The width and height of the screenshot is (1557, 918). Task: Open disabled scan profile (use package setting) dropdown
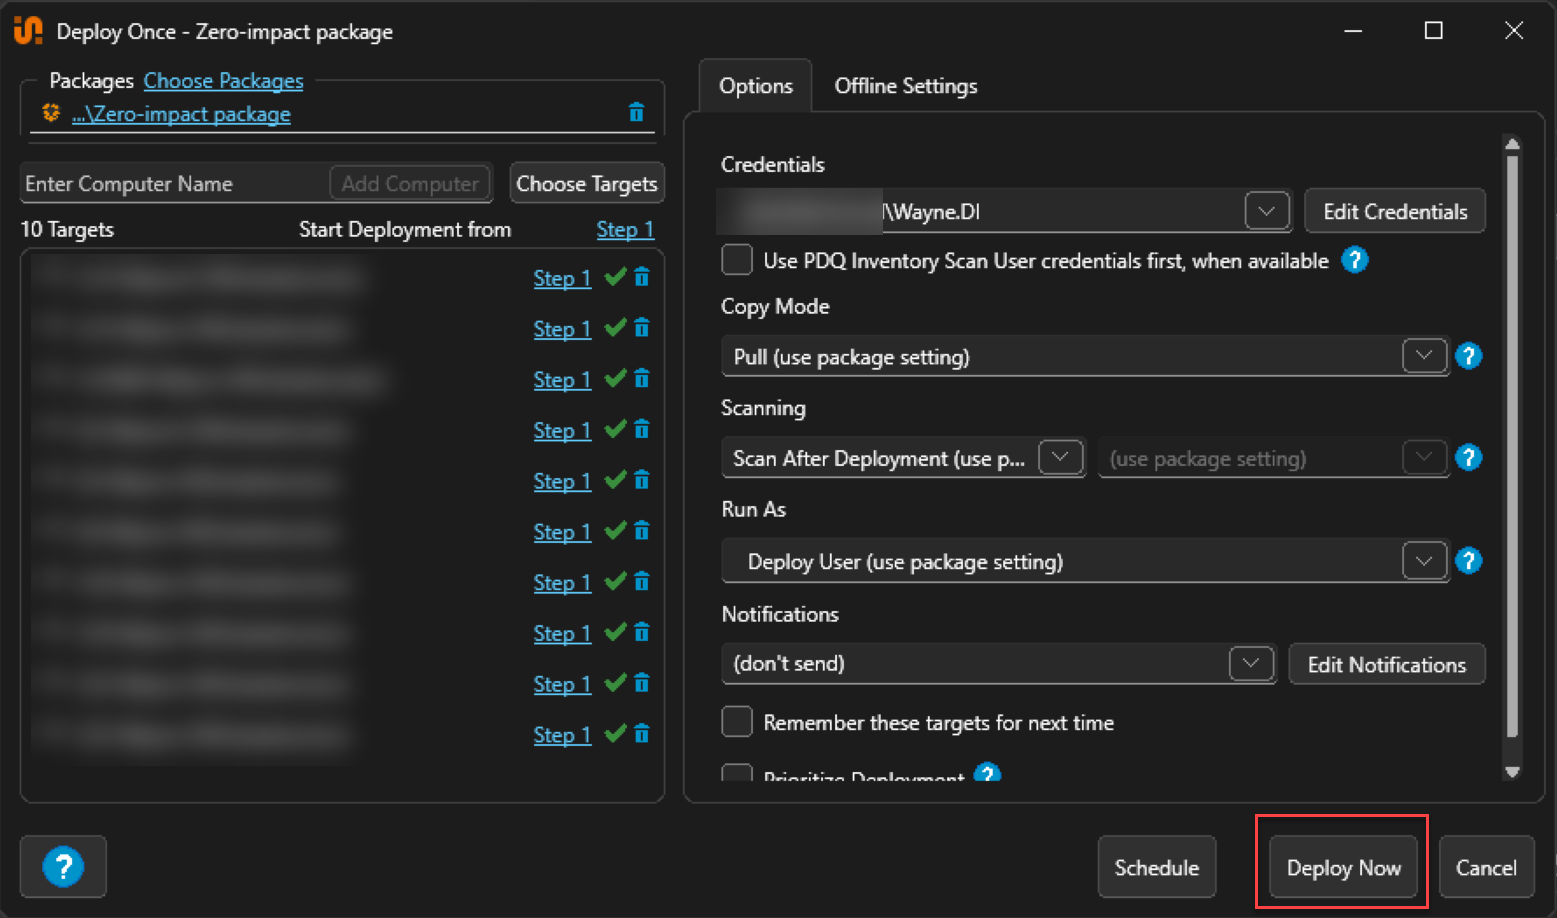[1424, 458]
